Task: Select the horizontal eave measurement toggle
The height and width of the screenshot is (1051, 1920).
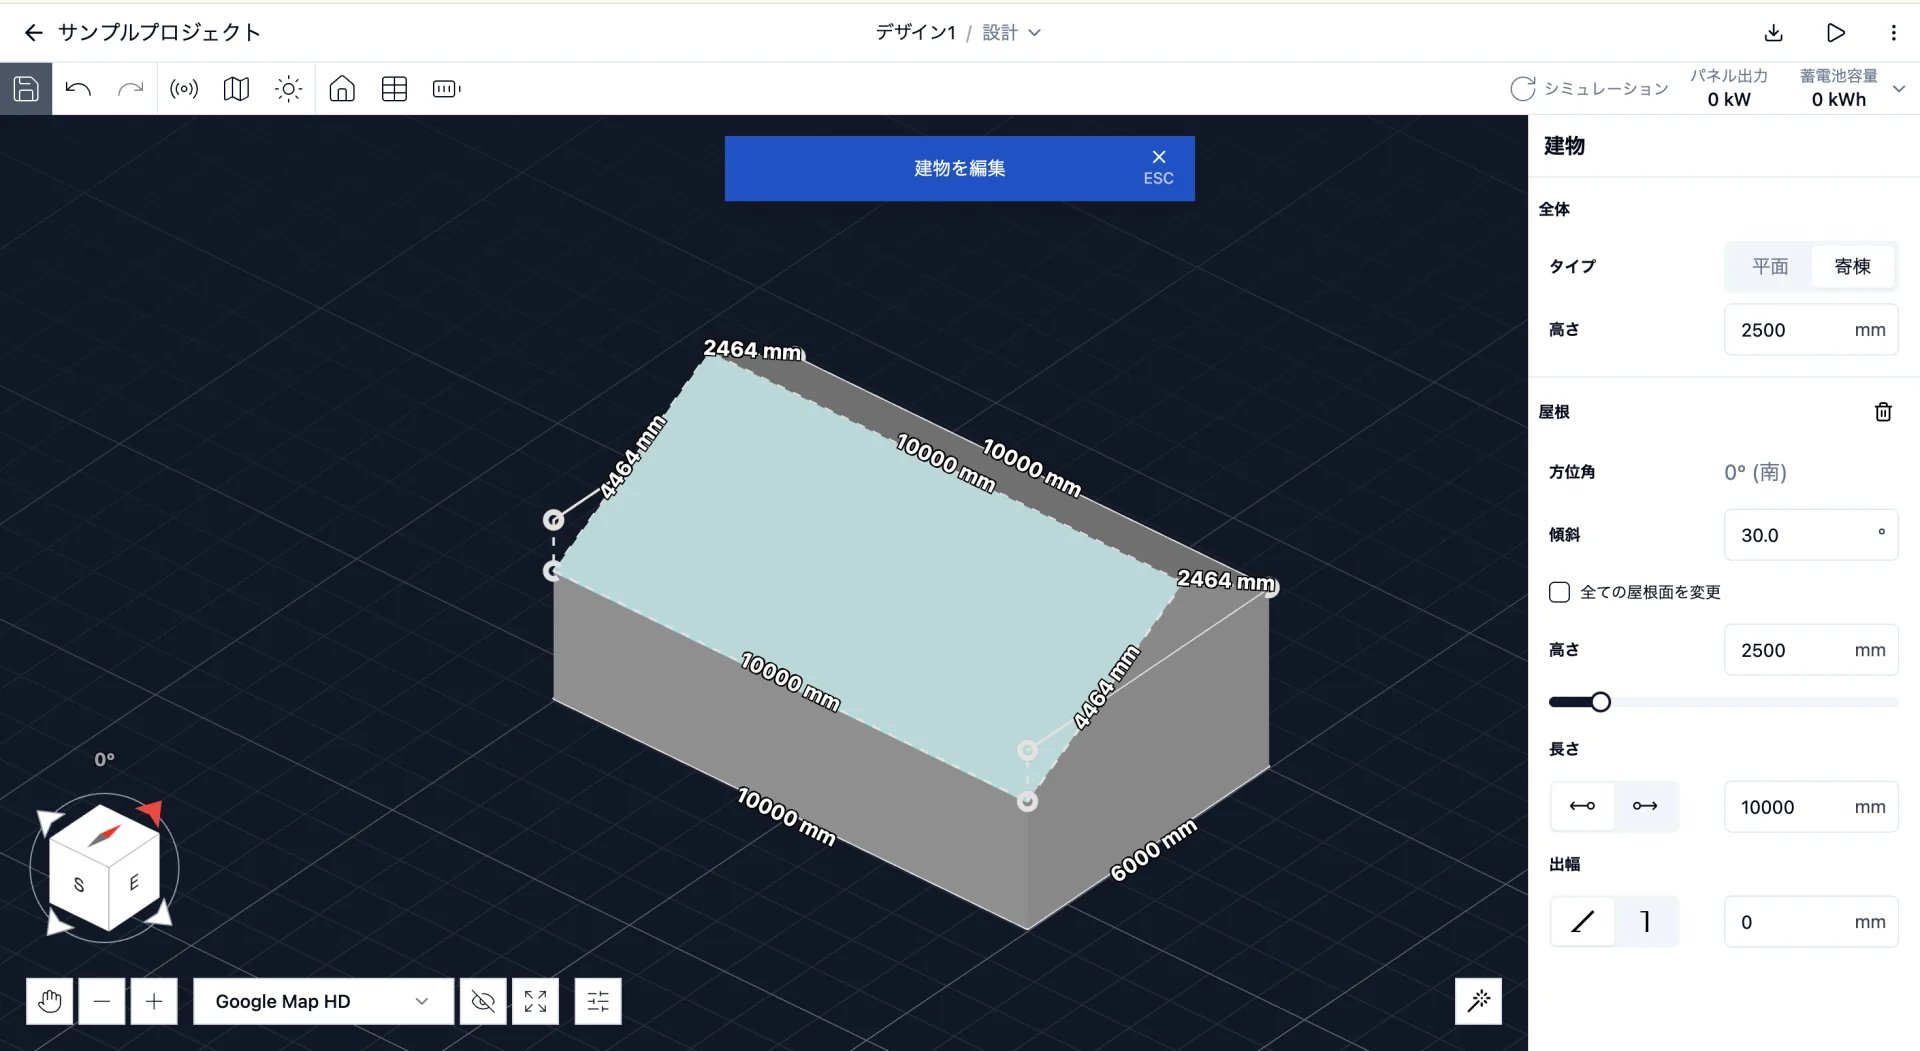Action: pyautogui.click(x=1645, y=921)
